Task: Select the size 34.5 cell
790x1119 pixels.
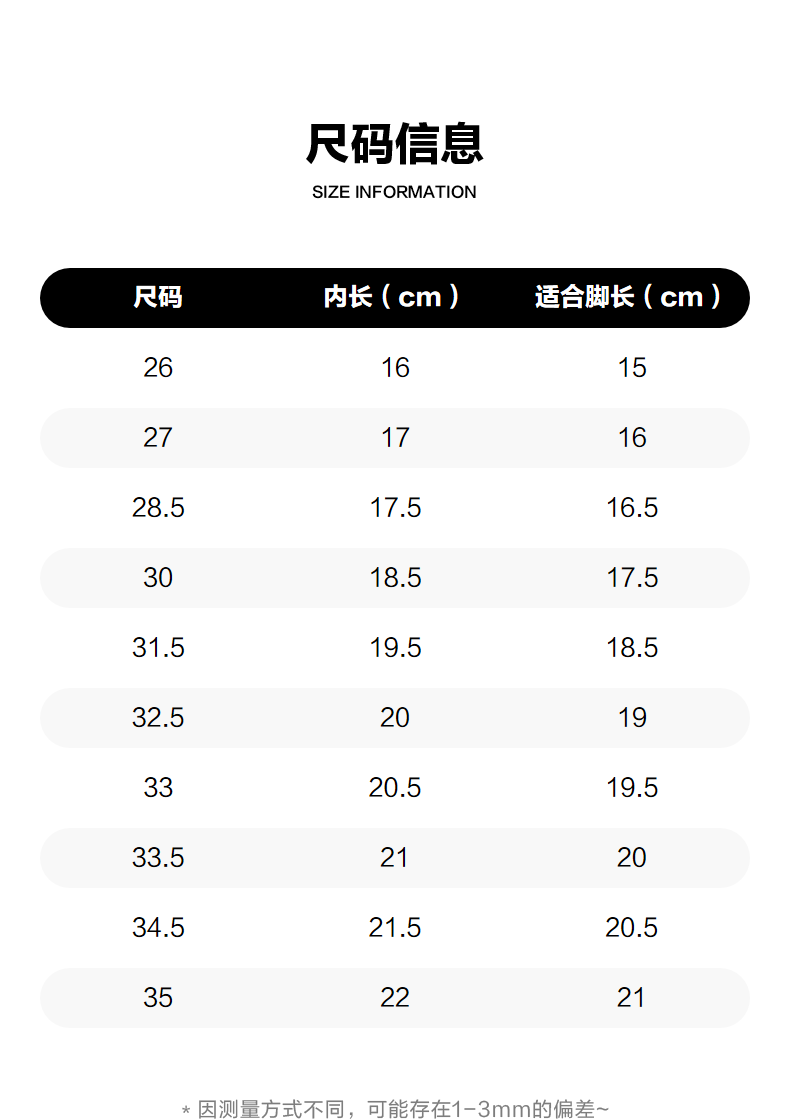Action: pos(158,928)
